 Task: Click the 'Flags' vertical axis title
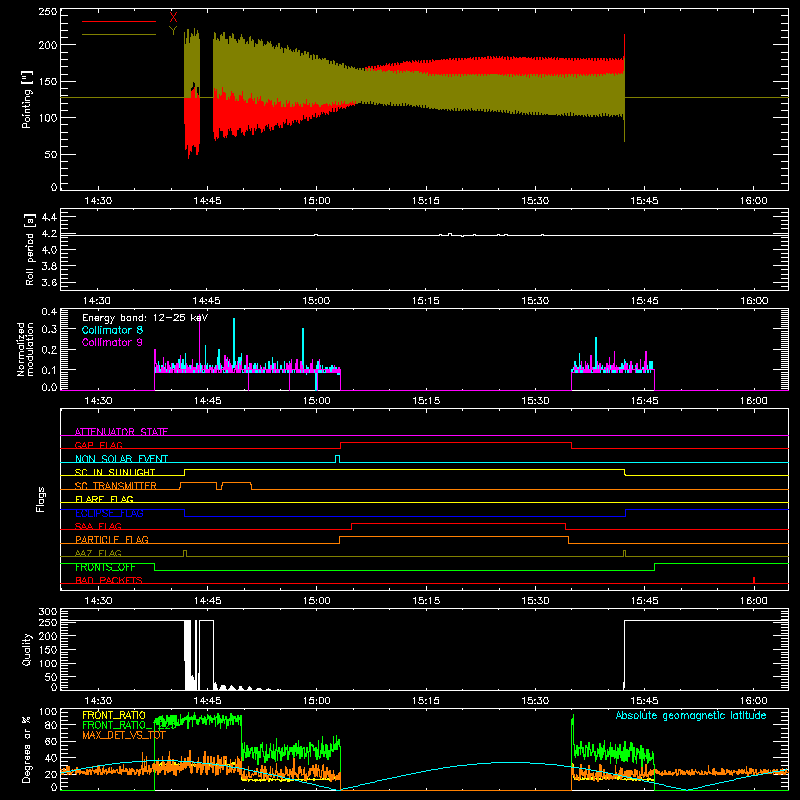(40, 499)
